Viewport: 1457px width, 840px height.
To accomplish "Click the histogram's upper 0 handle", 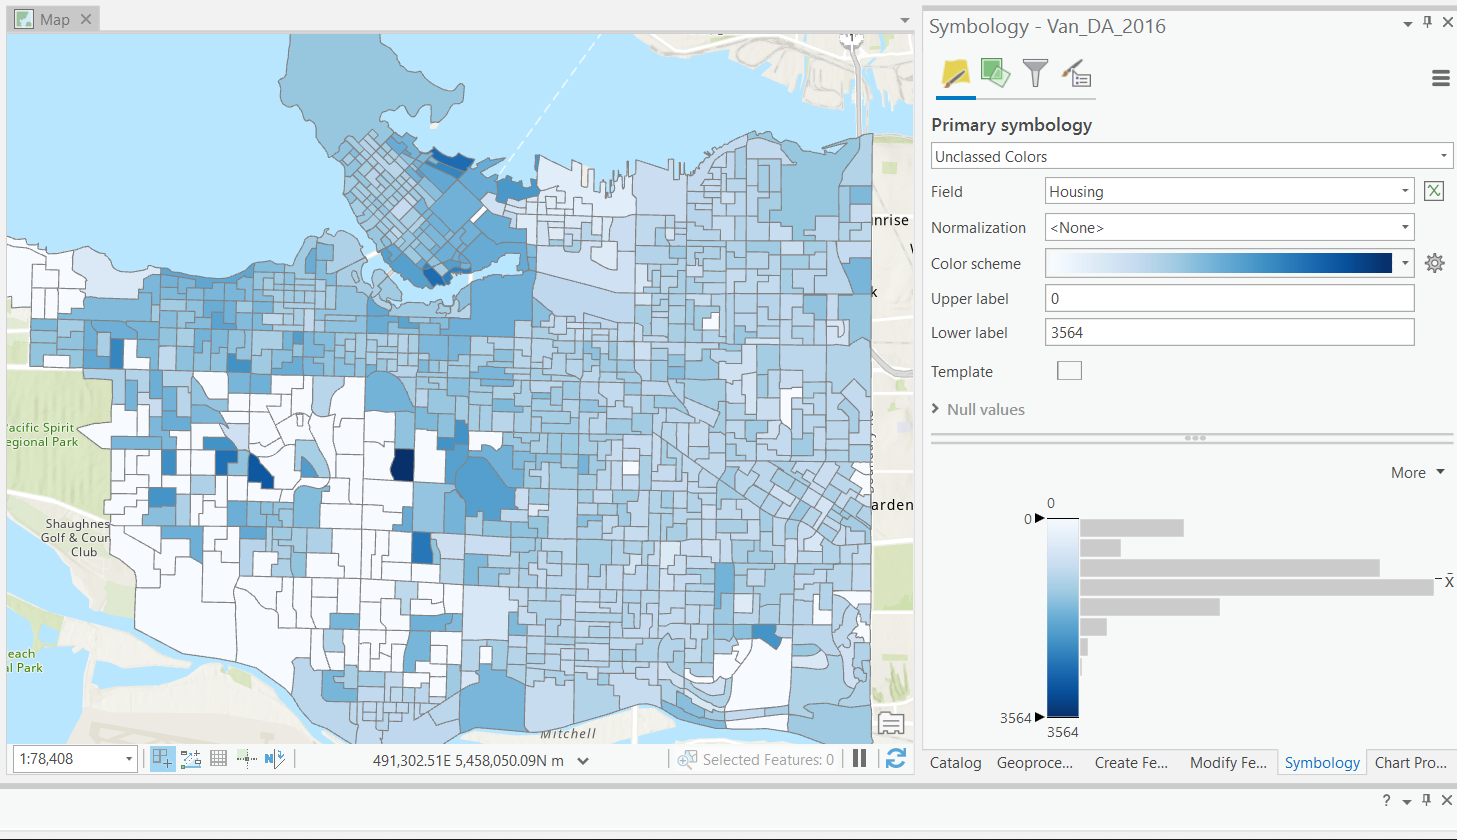I will [1039, 518].
